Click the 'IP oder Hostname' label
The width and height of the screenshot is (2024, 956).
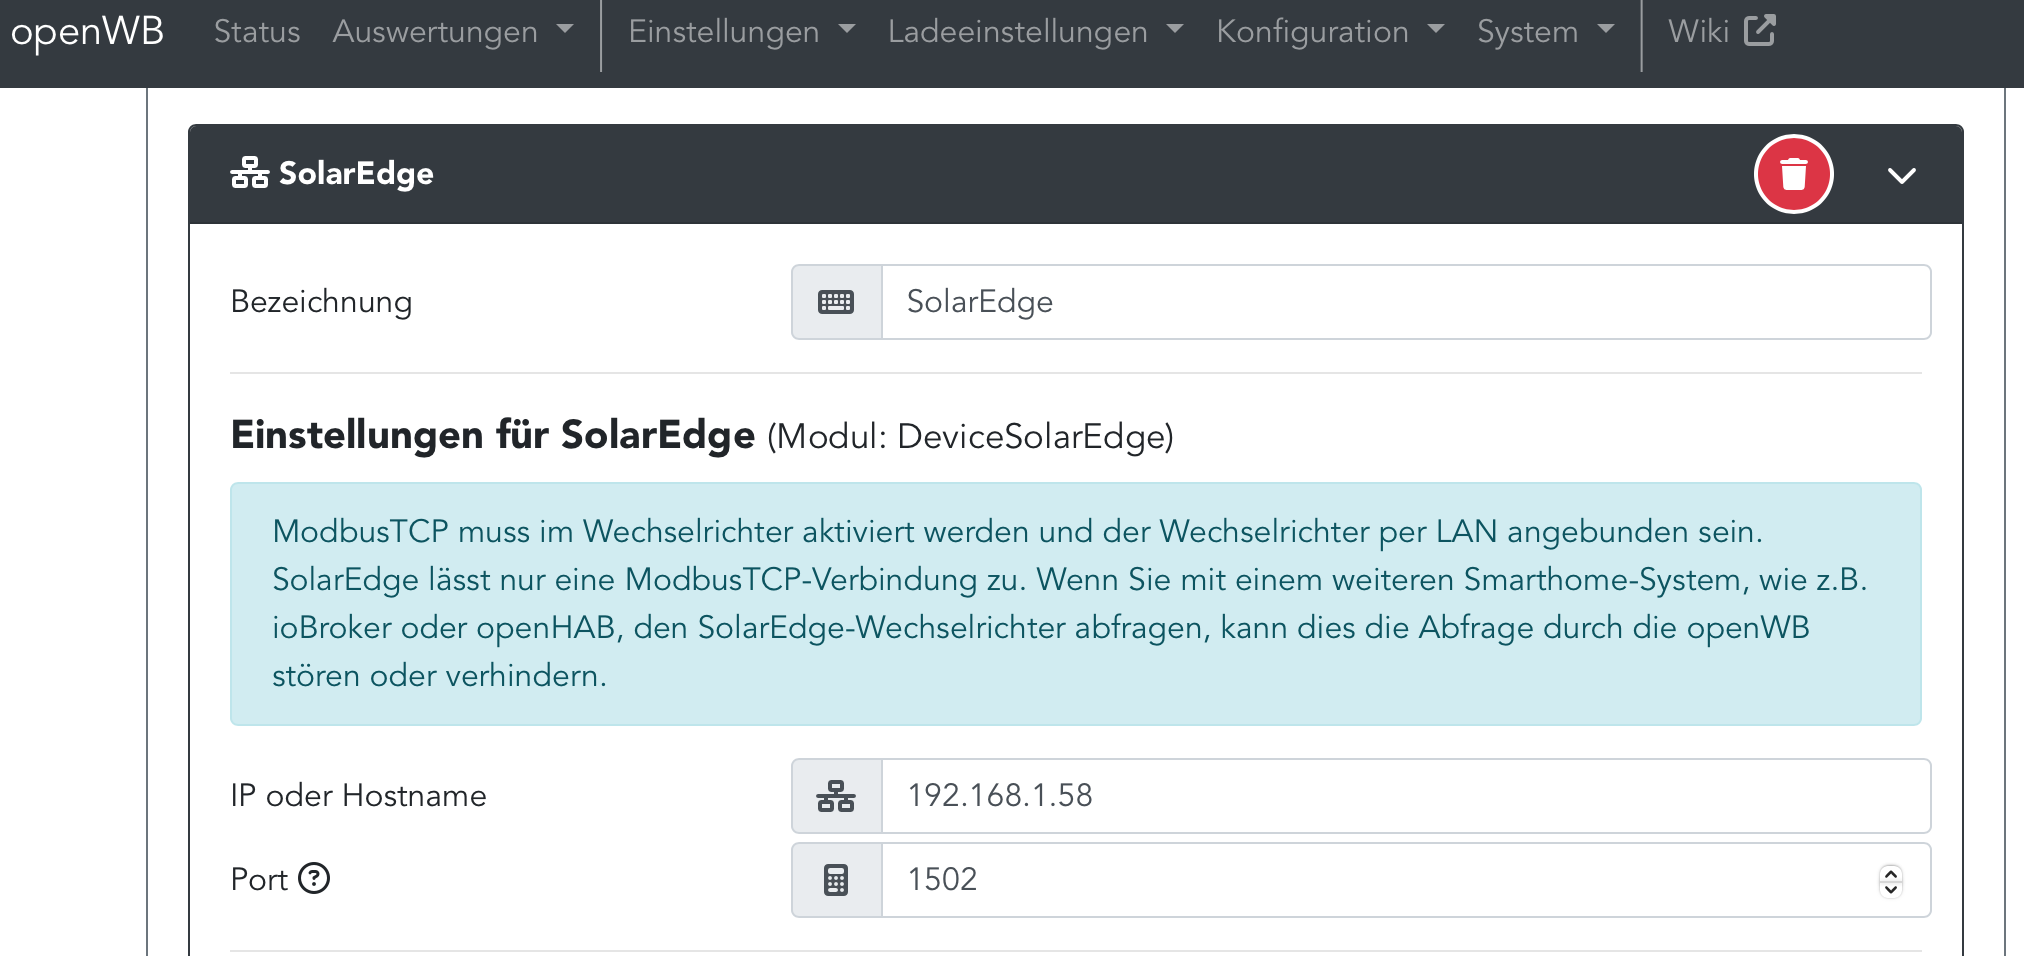point(358,796)
